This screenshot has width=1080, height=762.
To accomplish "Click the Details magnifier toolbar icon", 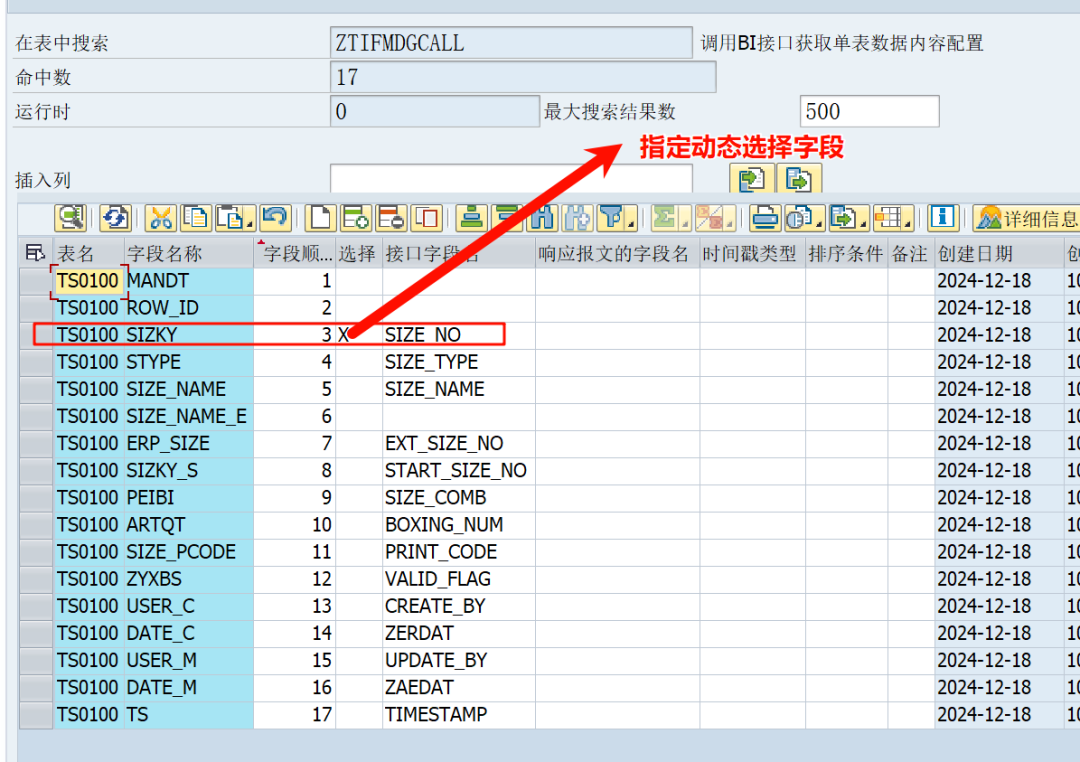I will point(70,218).
